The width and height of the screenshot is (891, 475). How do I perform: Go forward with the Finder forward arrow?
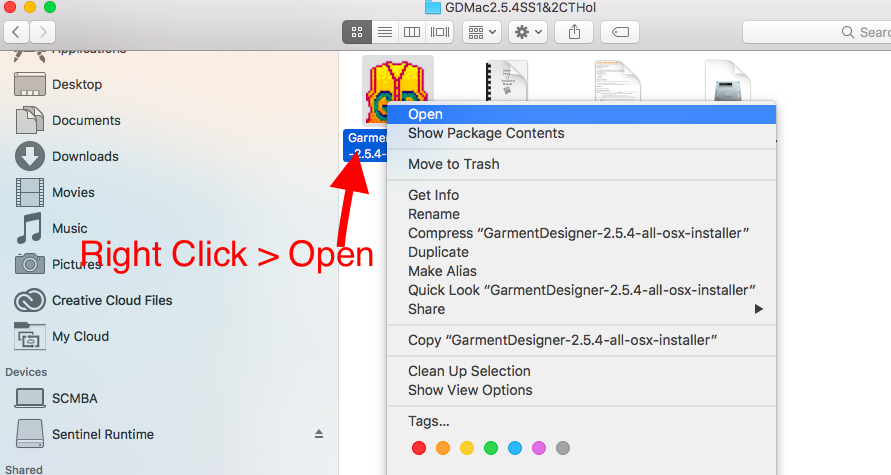coord(43,32)
